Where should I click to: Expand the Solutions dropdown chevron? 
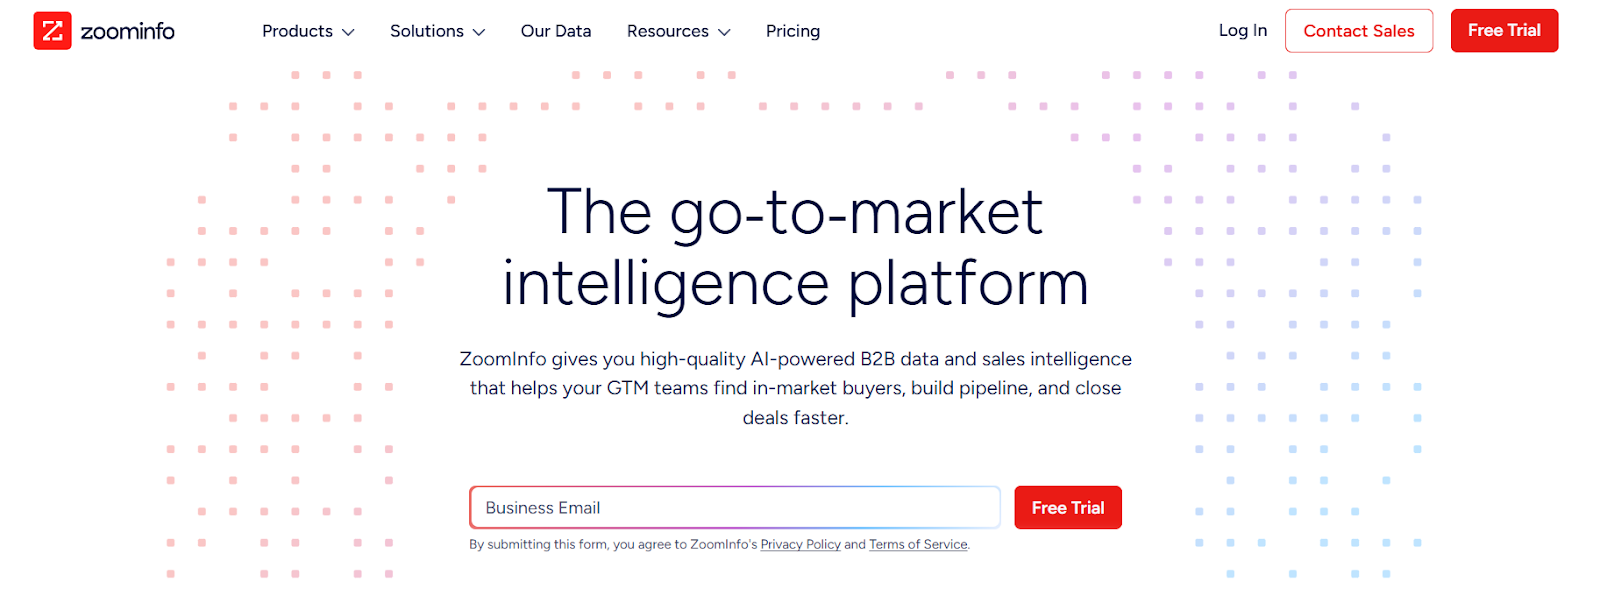tap(478, 31)
